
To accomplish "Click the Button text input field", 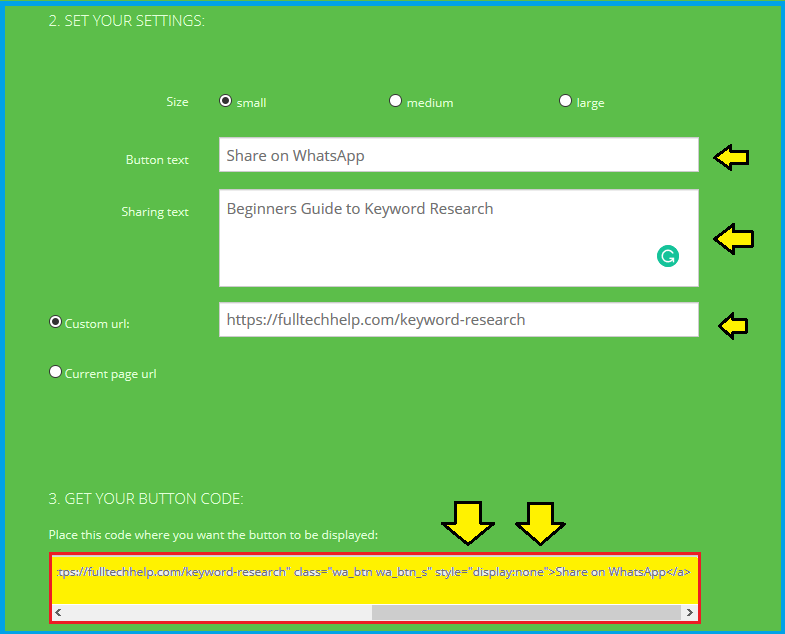I will (x=459, y=155).
